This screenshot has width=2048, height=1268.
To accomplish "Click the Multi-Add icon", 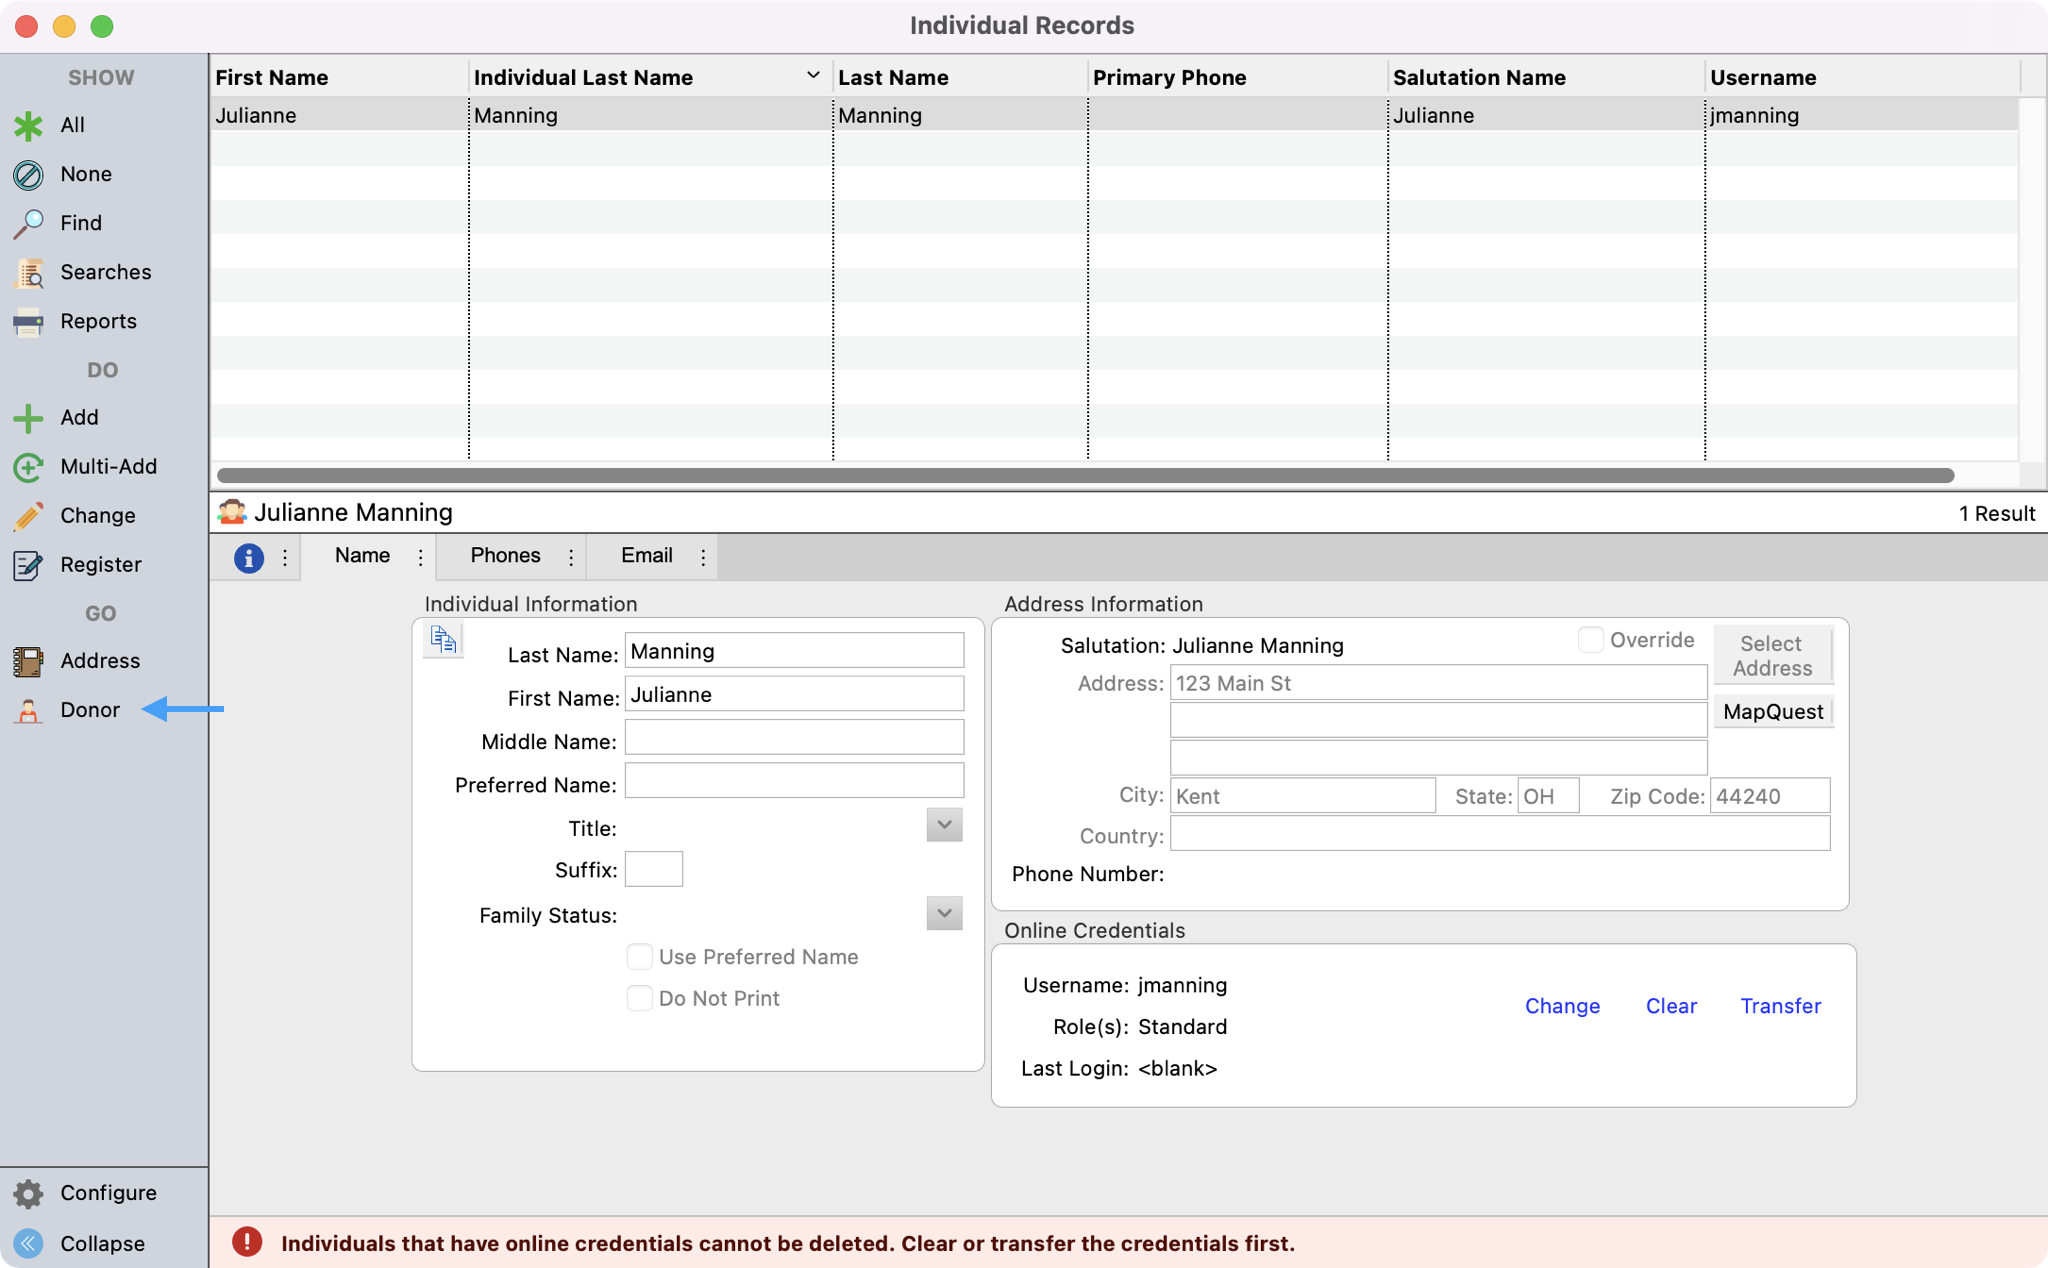I will pos(28,467).
